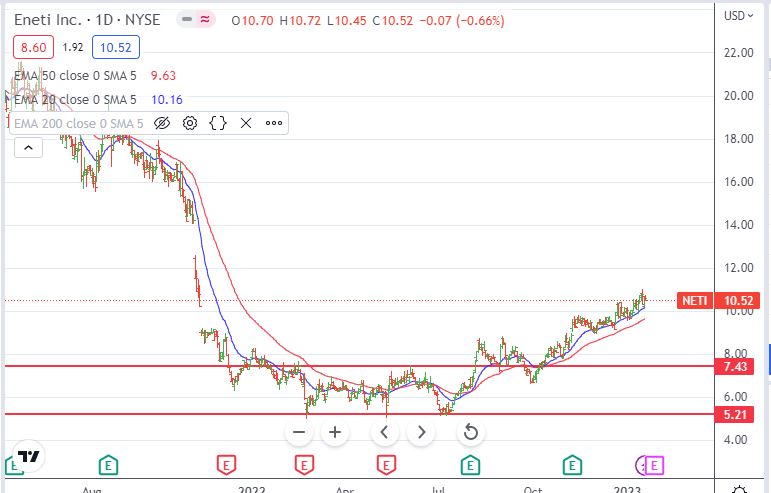The height and width of the screenshot is (493, 771).
Task: Click the NETI last price label
Action: pos(694,300)
